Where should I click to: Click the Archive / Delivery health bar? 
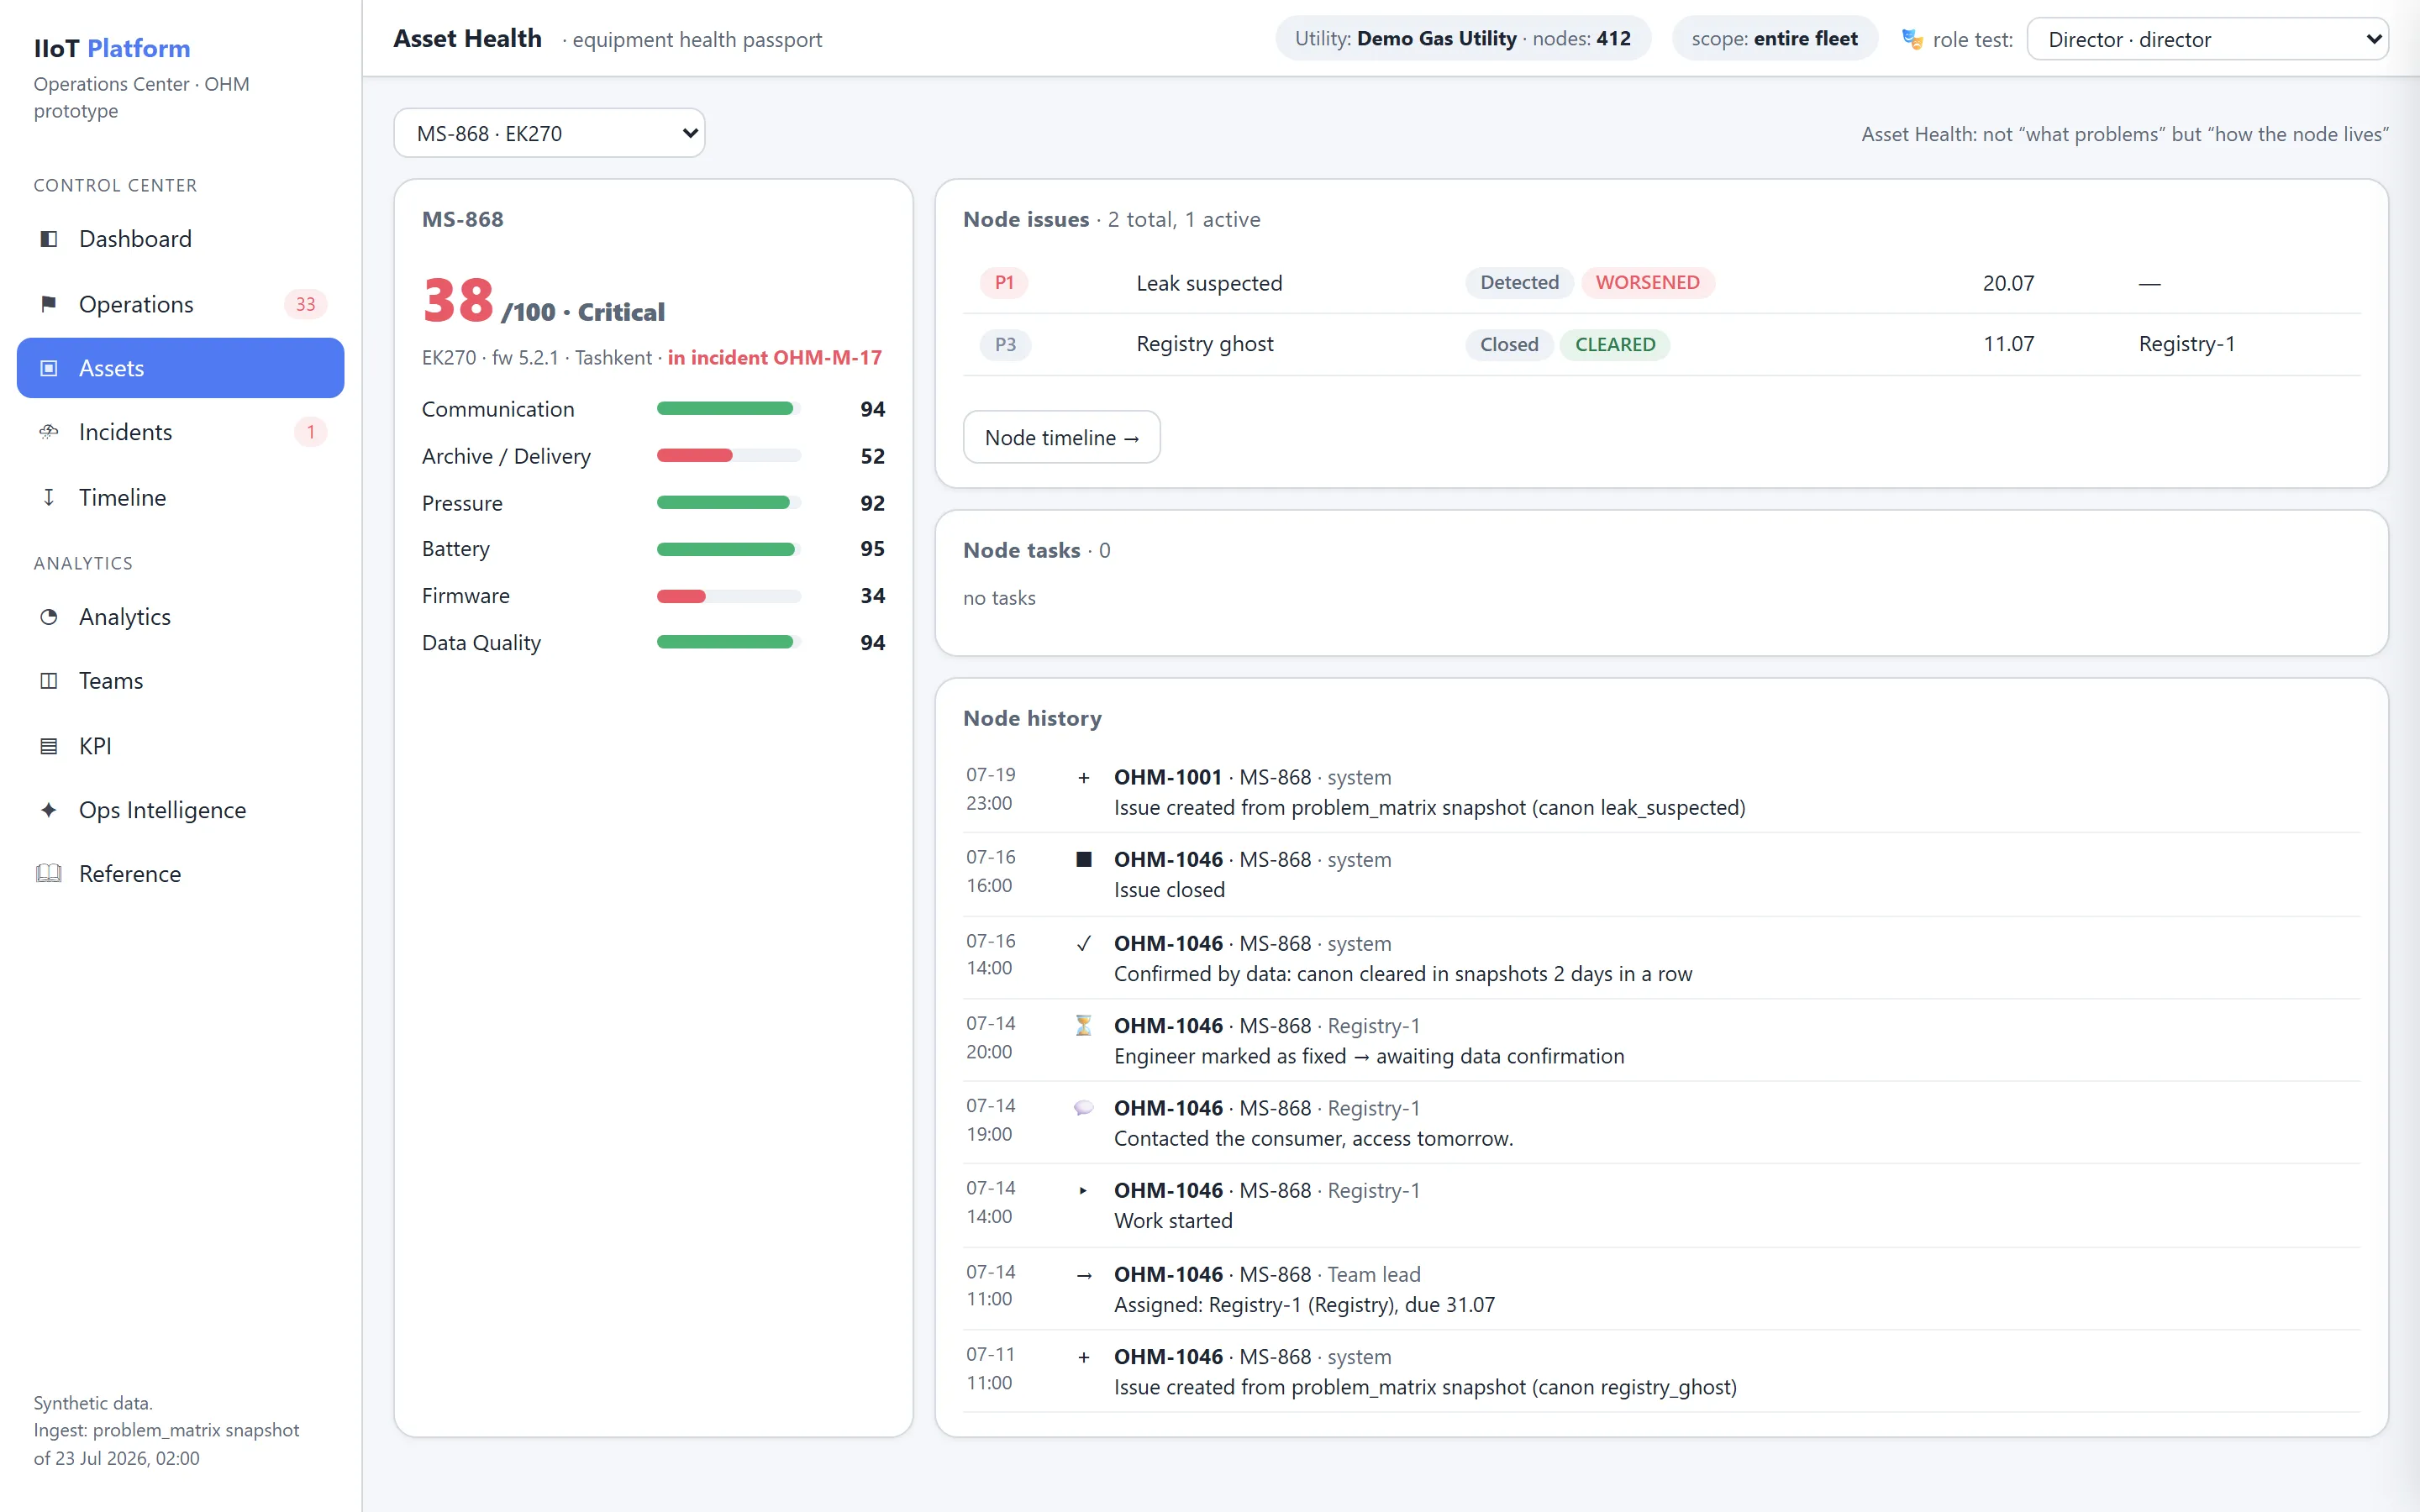(729, 455)
